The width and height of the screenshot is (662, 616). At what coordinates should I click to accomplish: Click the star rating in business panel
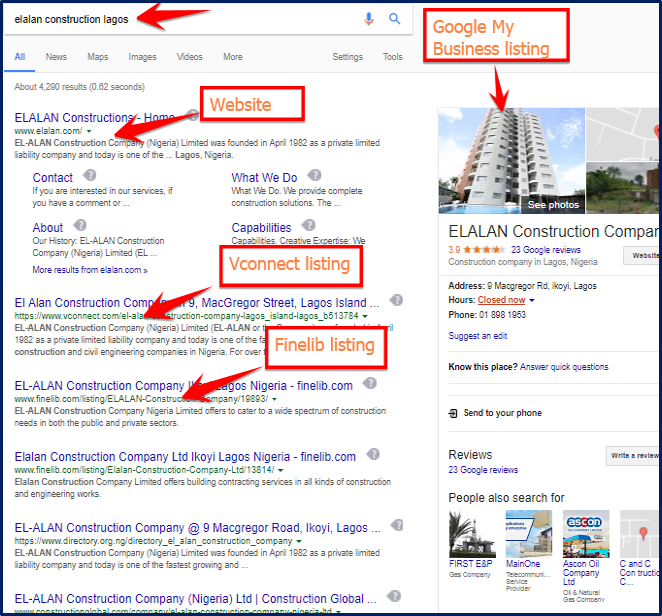pyautogui.click(x=483, y=250)
